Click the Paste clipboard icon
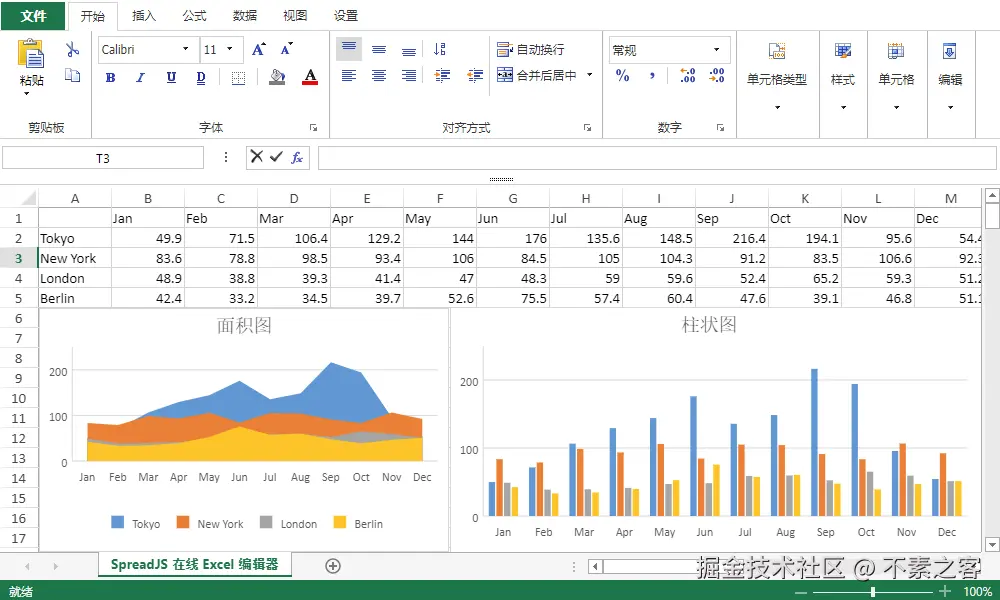Viewport: 1000px width, 600px height. [x=31, y=54]
